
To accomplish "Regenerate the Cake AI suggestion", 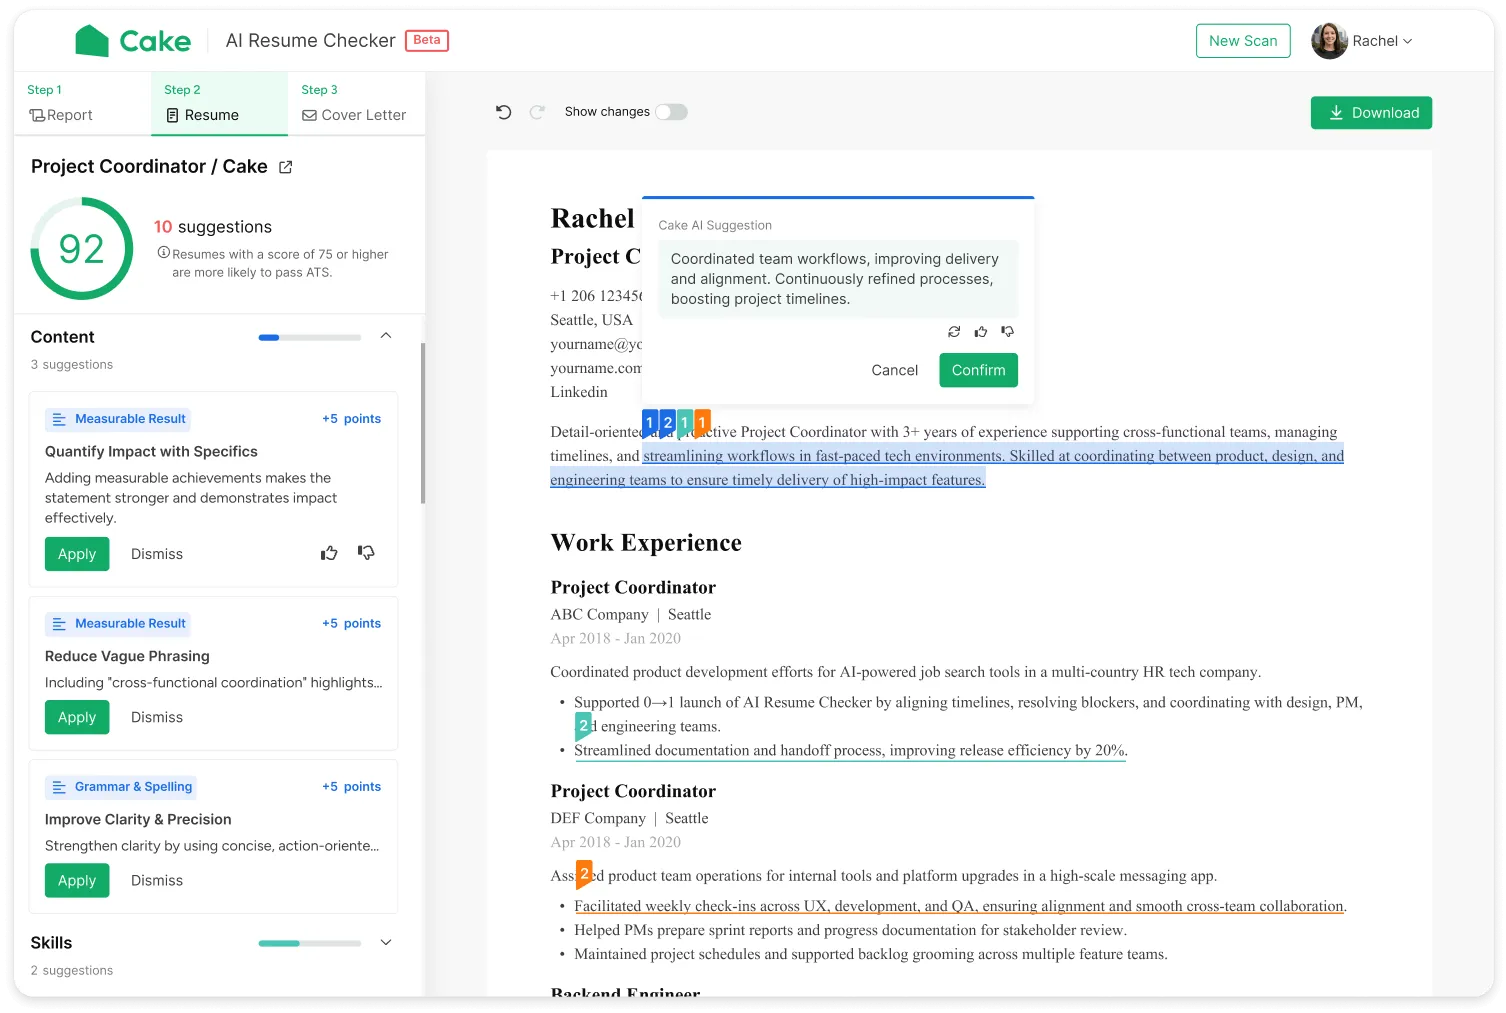I will tap(954, 331).
